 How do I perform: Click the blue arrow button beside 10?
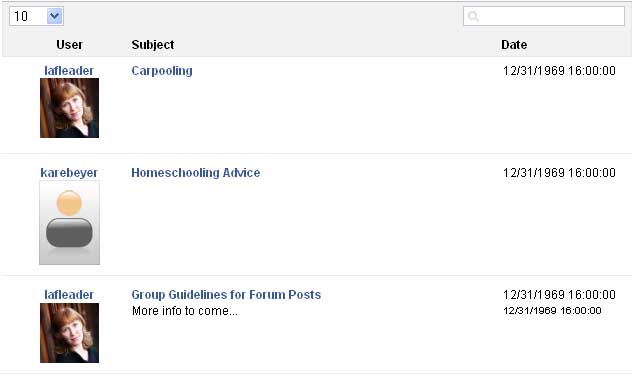[55, 16]
